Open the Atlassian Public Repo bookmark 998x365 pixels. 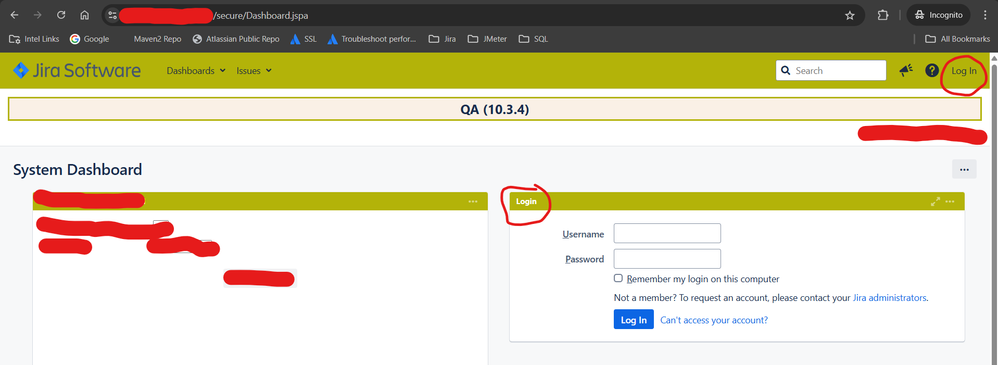click(235, 39)
